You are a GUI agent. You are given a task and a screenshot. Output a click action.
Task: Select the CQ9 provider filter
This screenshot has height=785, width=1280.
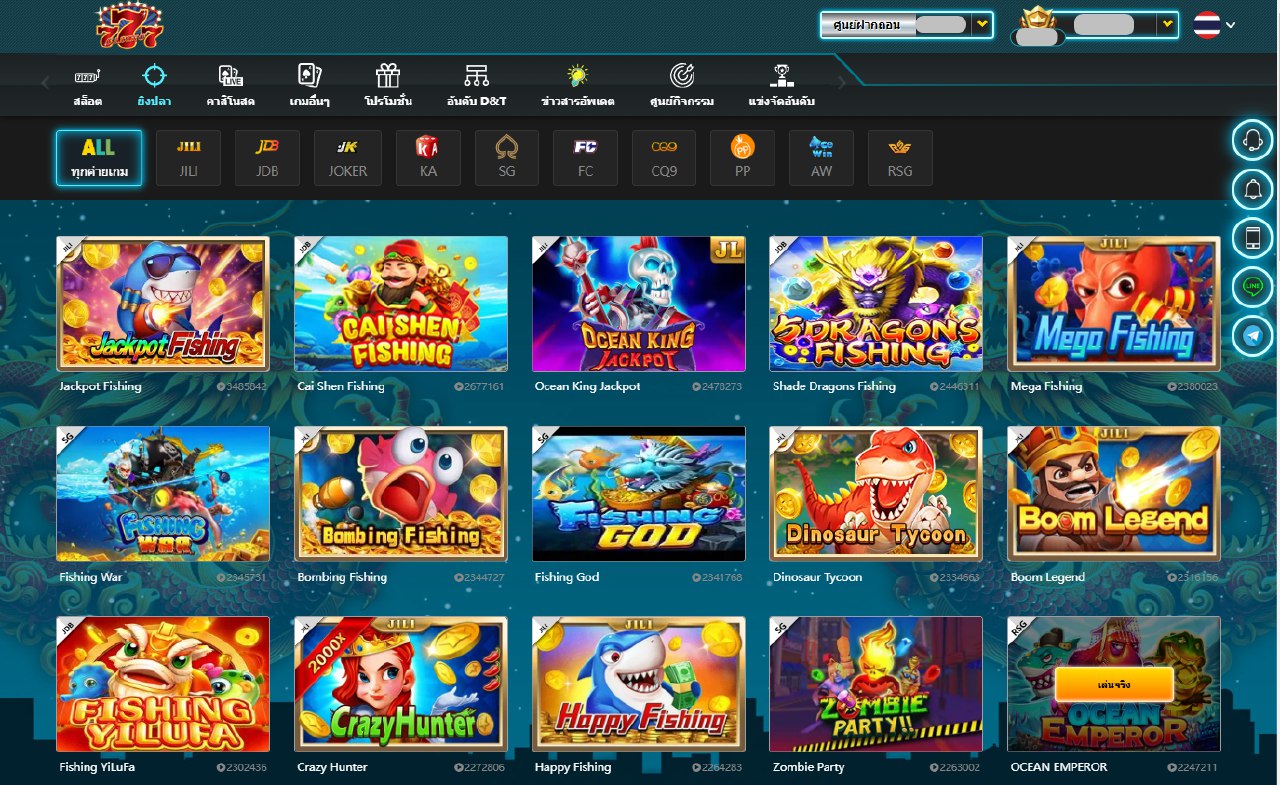[664, 158]
